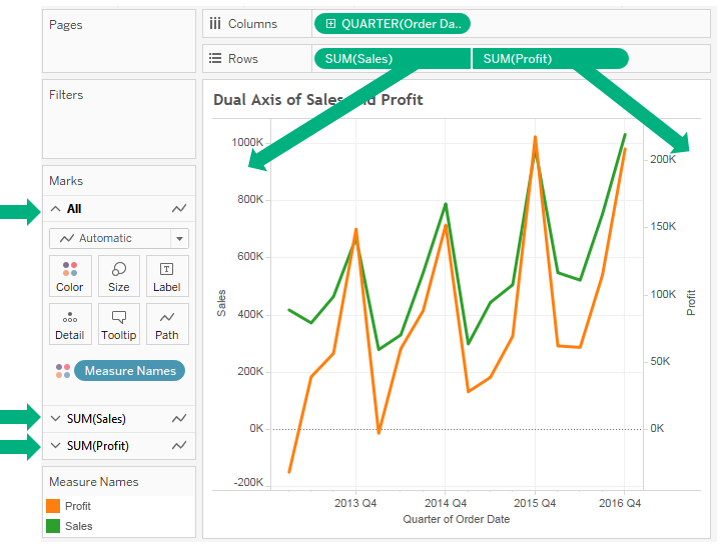Click the Tooltip button in Marks card
This screenshot has height=550, width=722.
(x=119, y=324)
